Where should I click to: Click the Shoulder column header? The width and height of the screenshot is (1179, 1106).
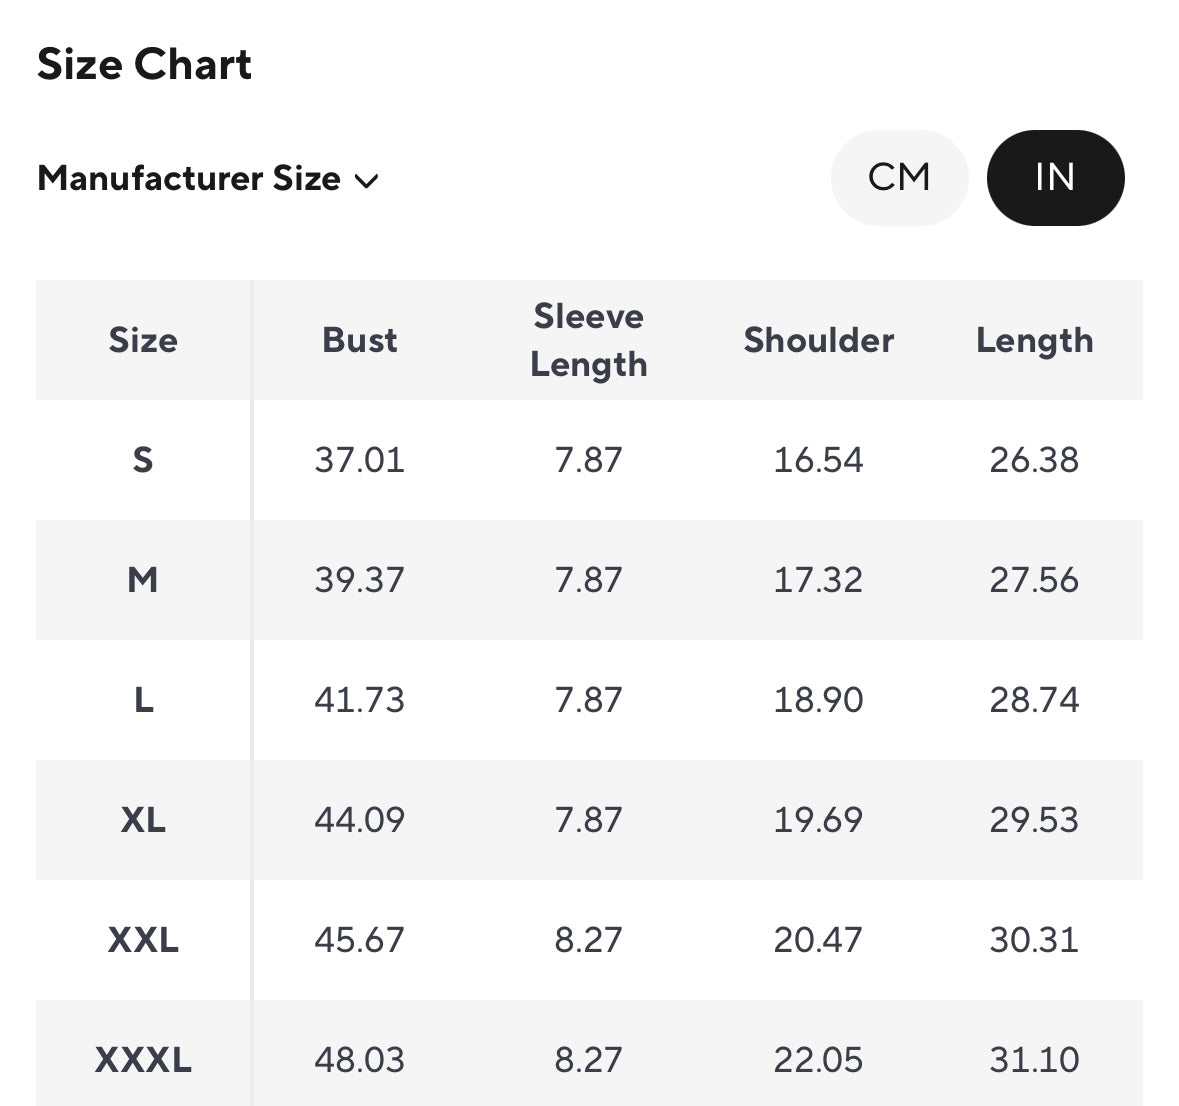click(818, 340)
